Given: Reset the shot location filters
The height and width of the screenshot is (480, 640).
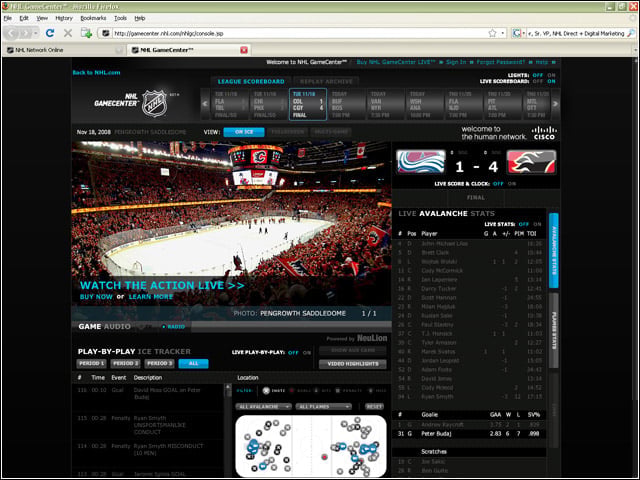Looking at the screenshot, I should coord(374,407).
